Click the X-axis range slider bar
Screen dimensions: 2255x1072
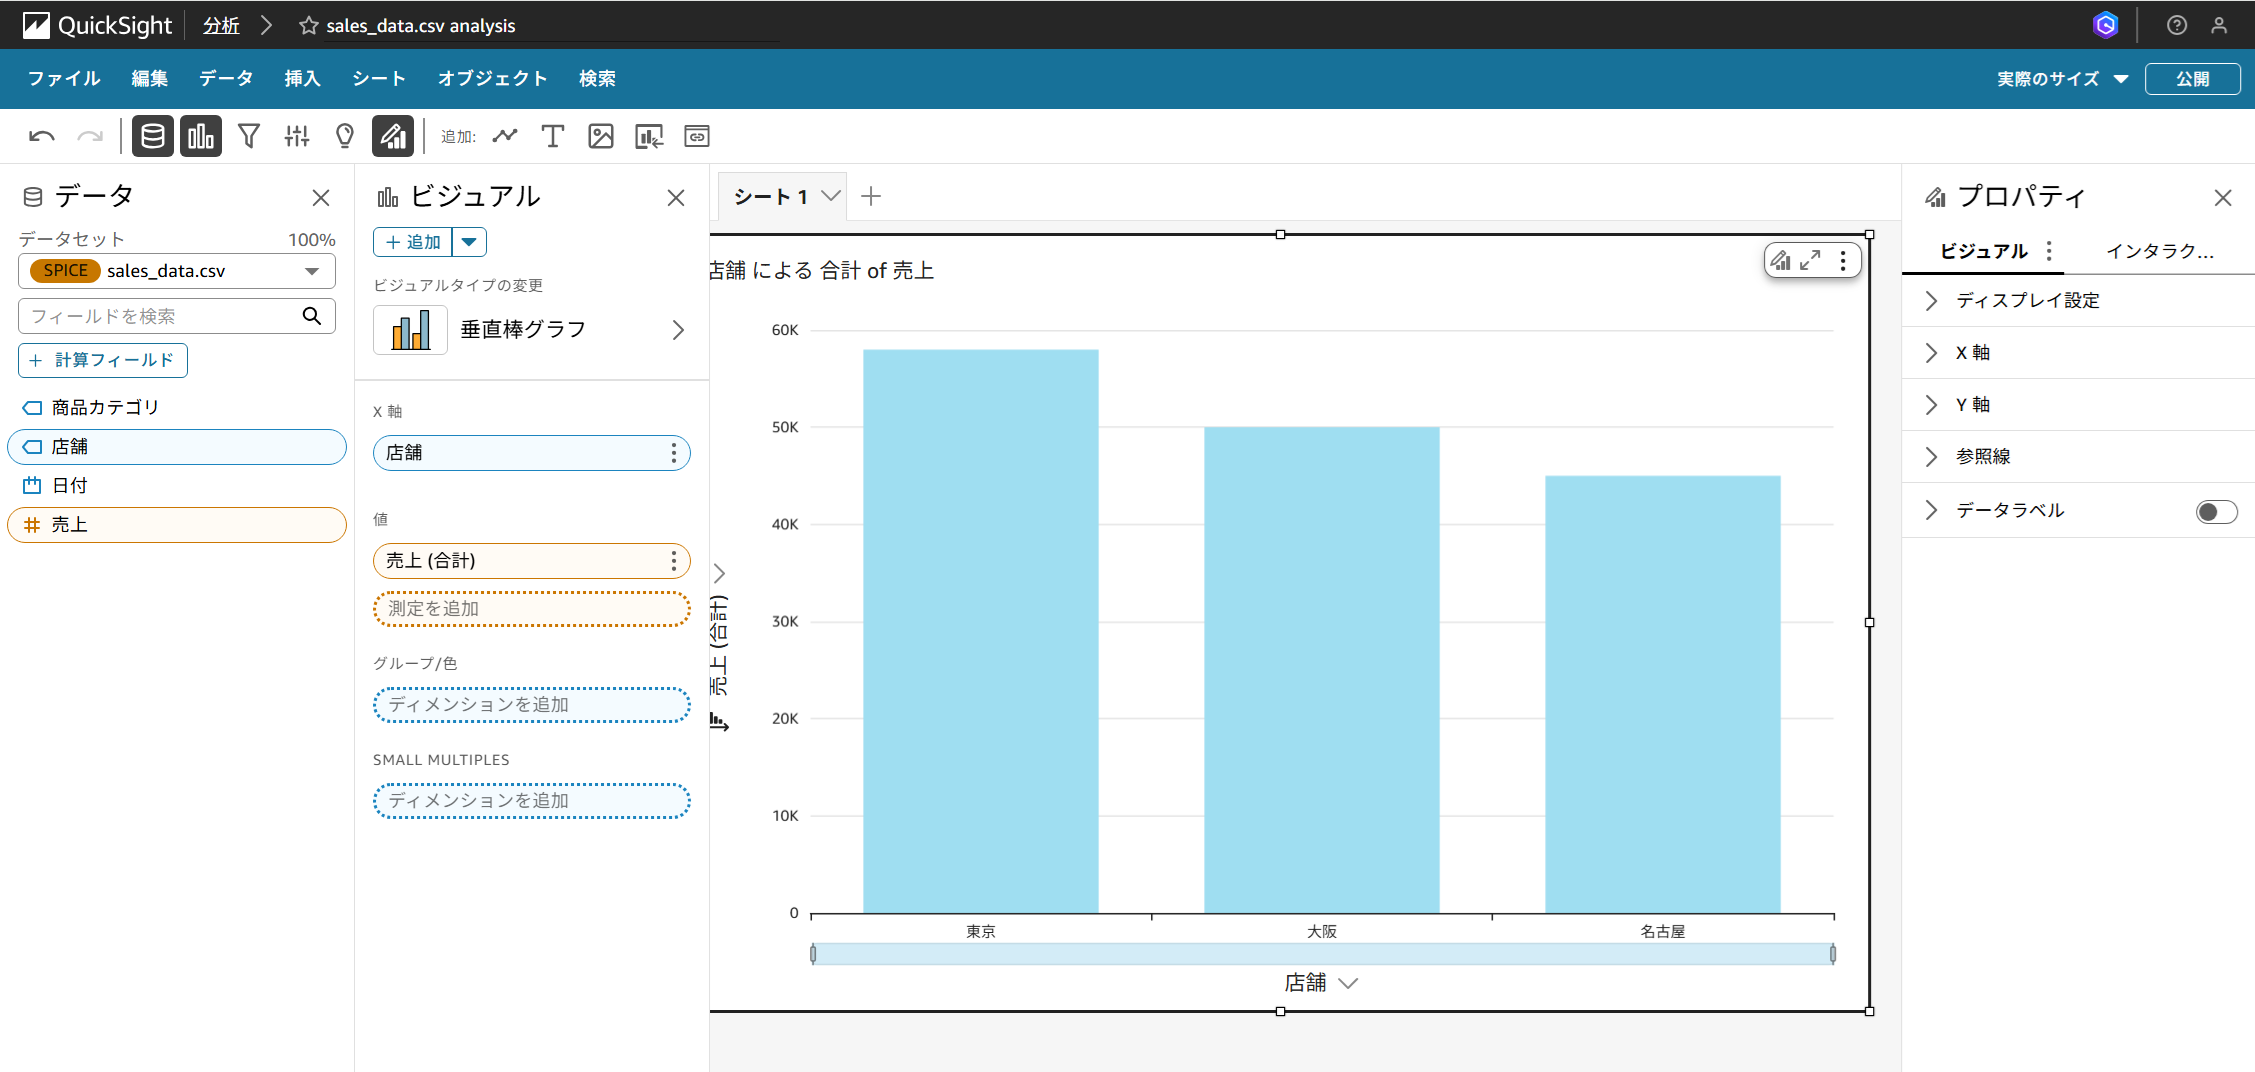1321,954
